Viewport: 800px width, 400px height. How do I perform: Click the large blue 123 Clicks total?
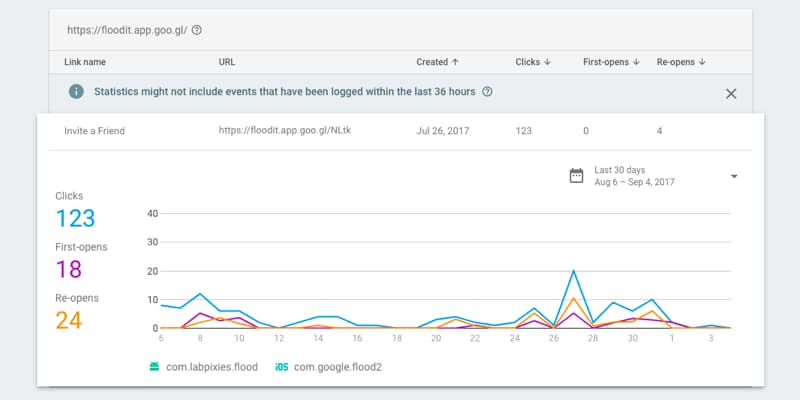[x=76, y=218]
